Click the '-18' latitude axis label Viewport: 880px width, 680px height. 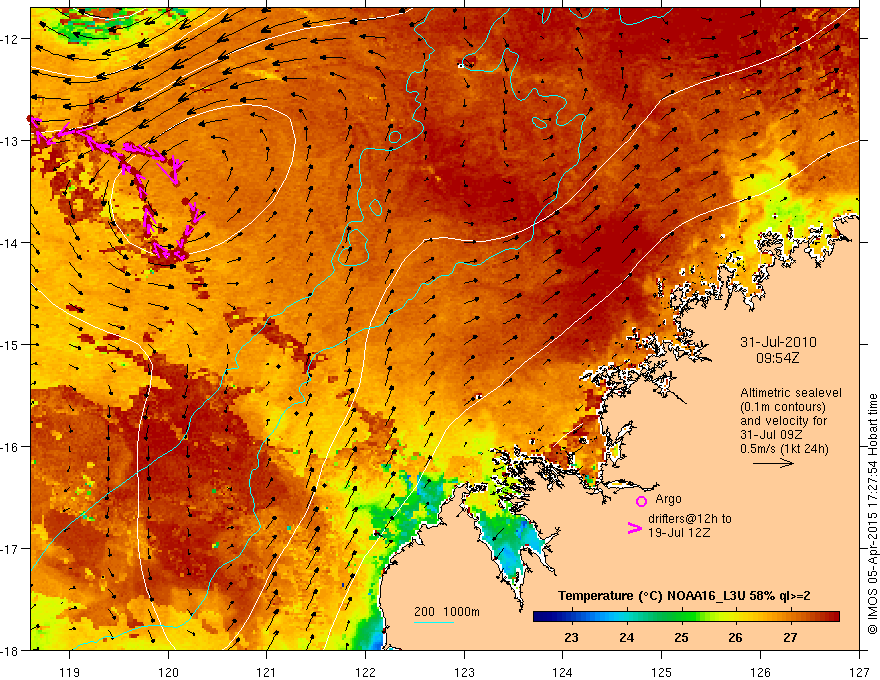[10, 650]
